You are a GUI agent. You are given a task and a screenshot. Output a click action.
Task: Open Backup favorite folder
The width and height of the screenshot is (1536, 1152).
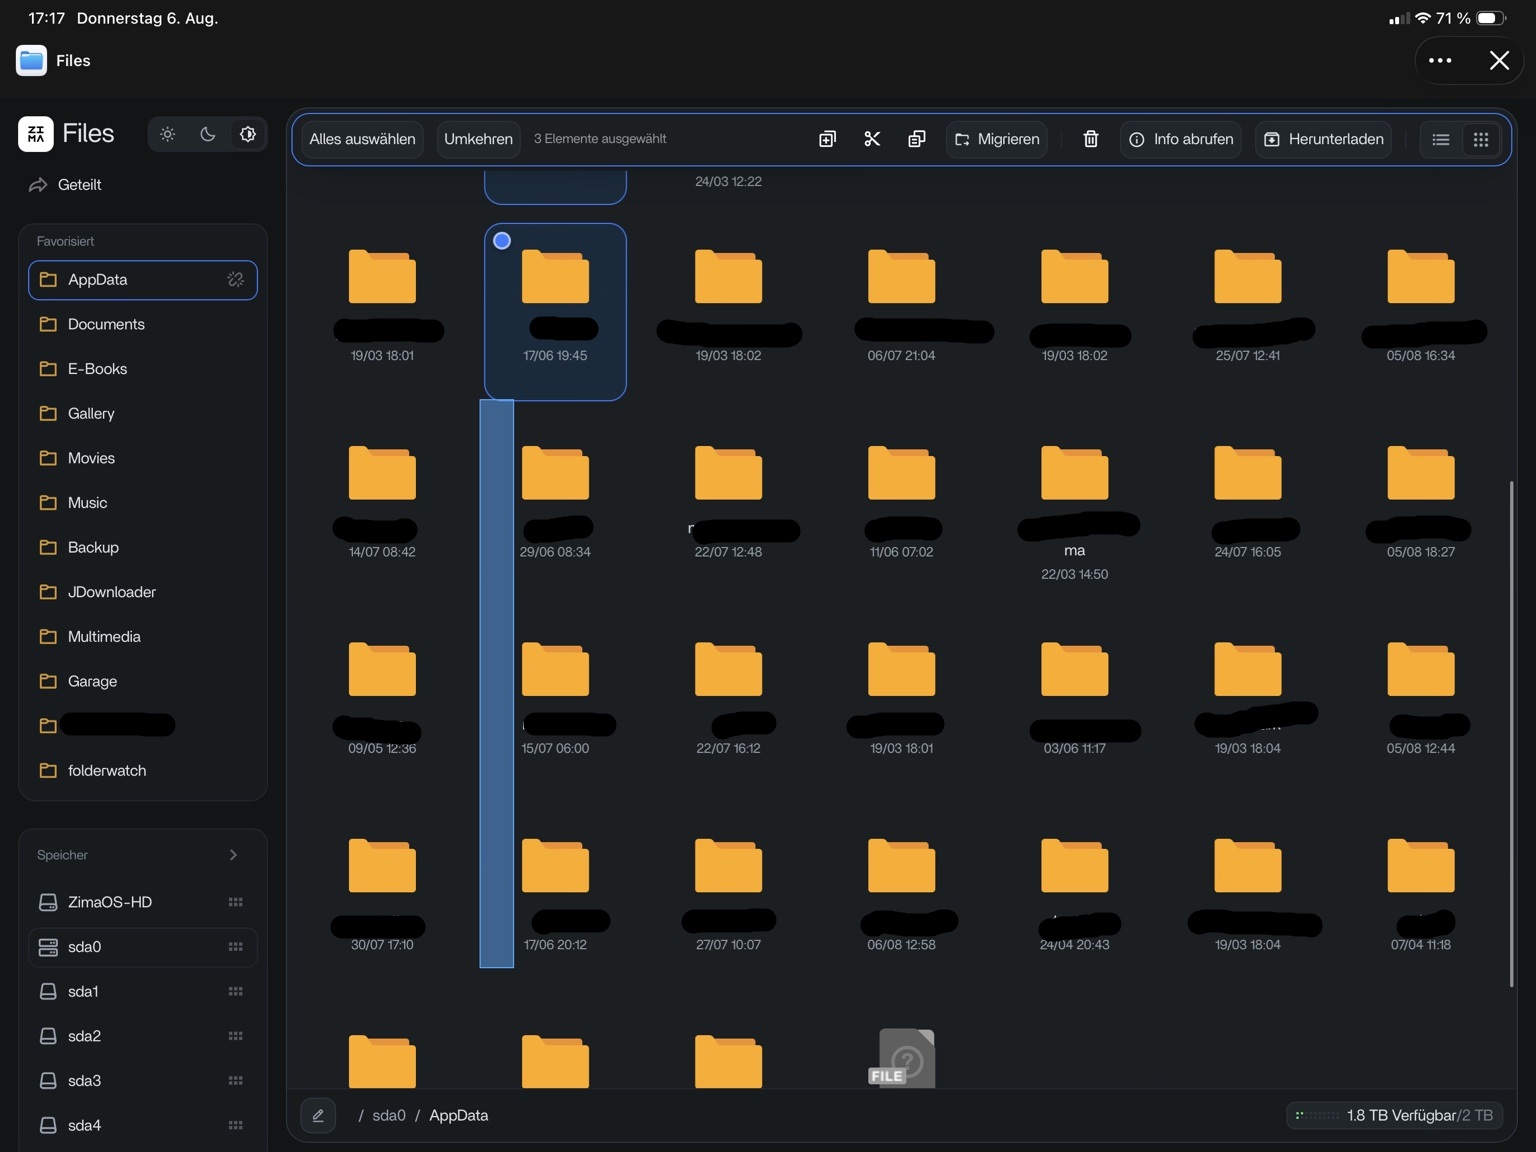pos(143,547)
